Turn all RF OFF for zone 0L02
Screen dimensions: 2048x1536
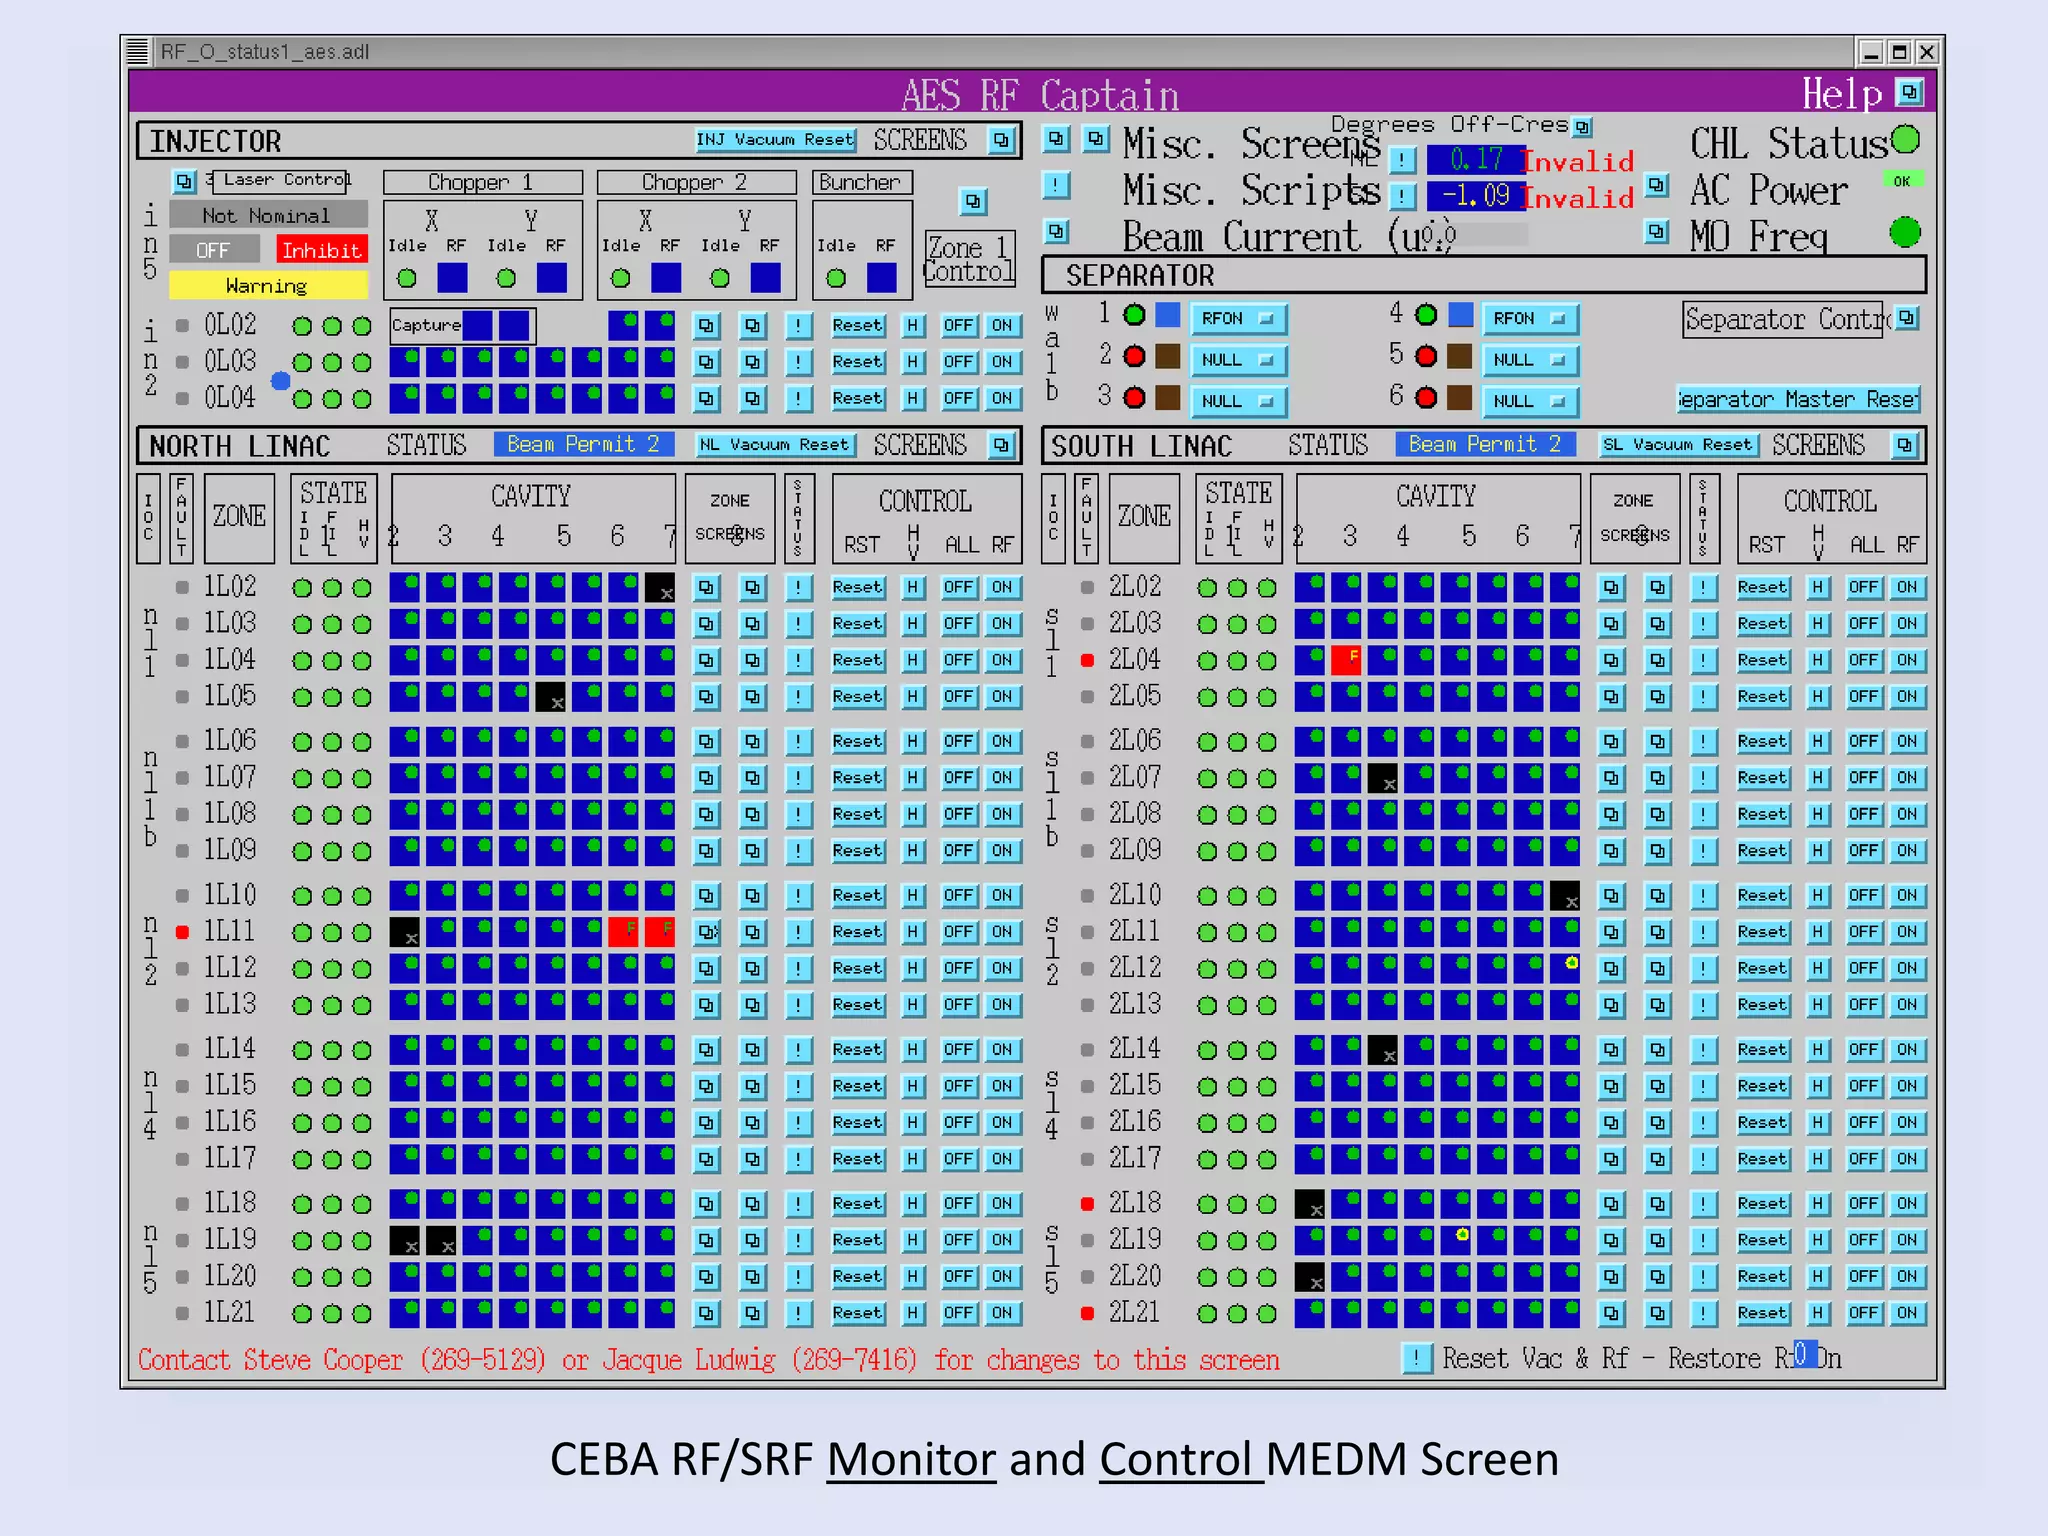coord(958,325)
